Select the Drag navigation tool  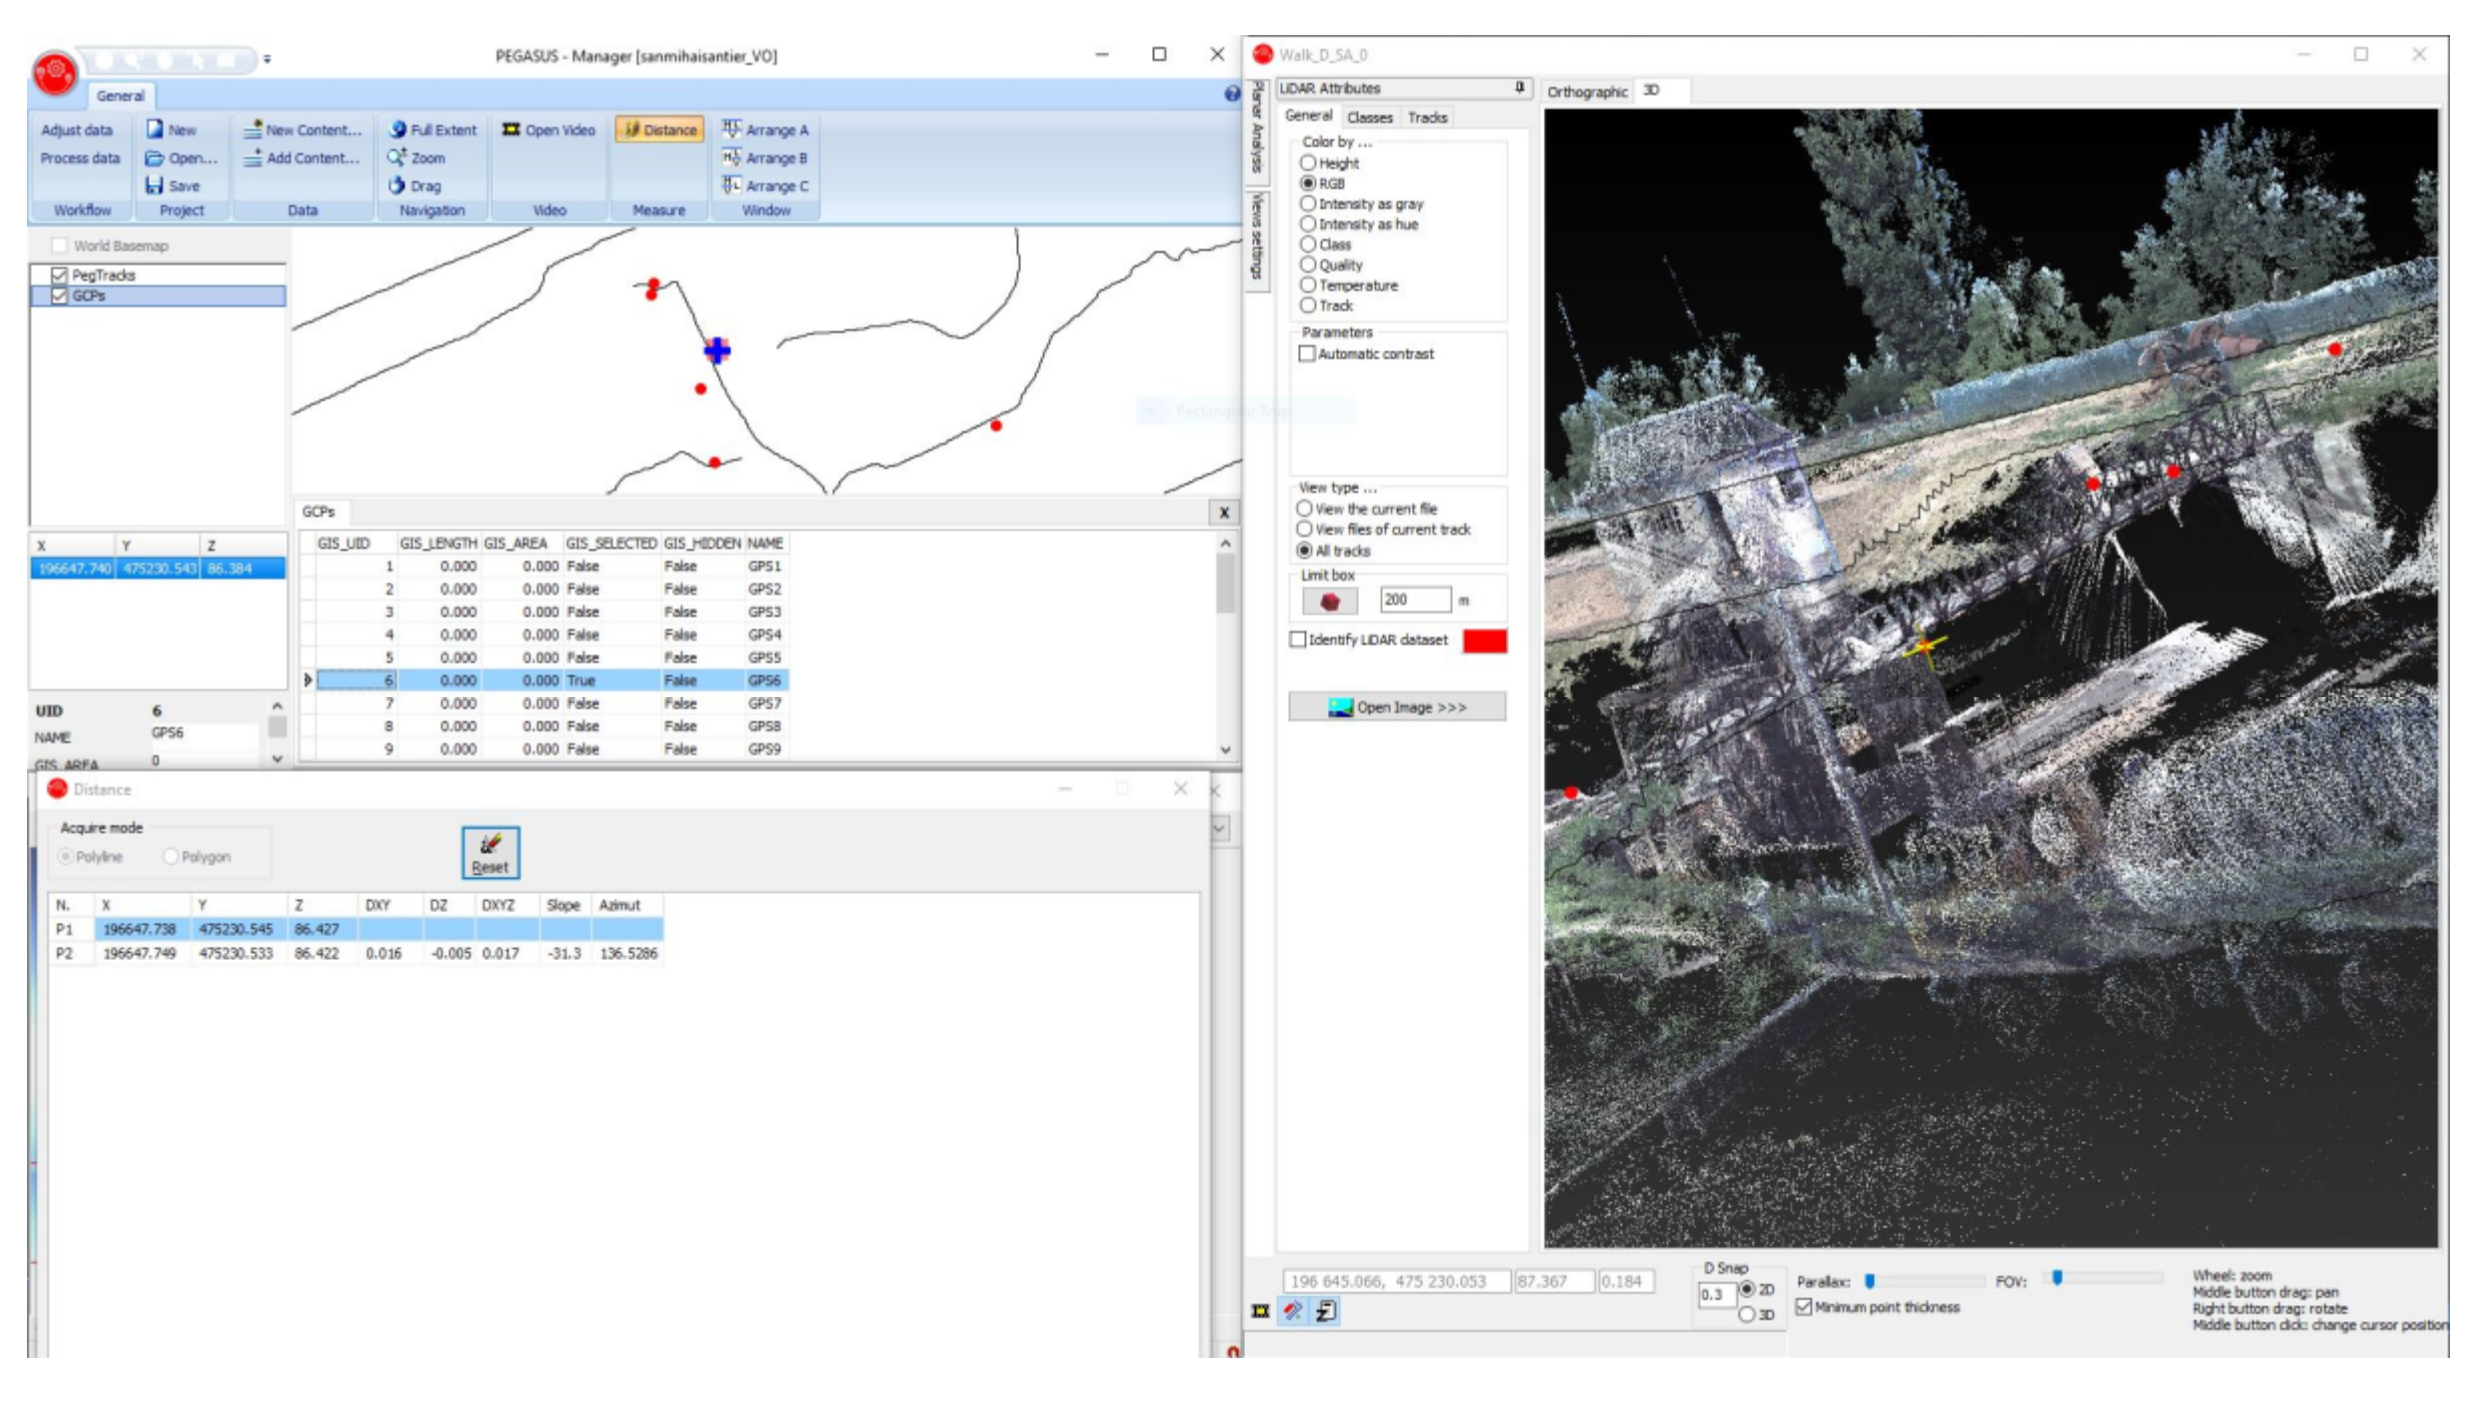point(398,185)
